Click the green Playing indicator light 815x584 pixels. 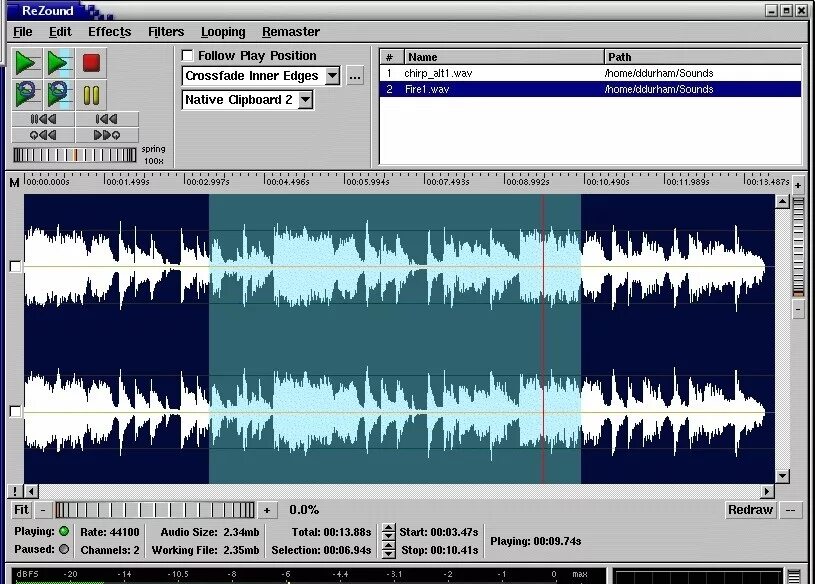[64, 532]
